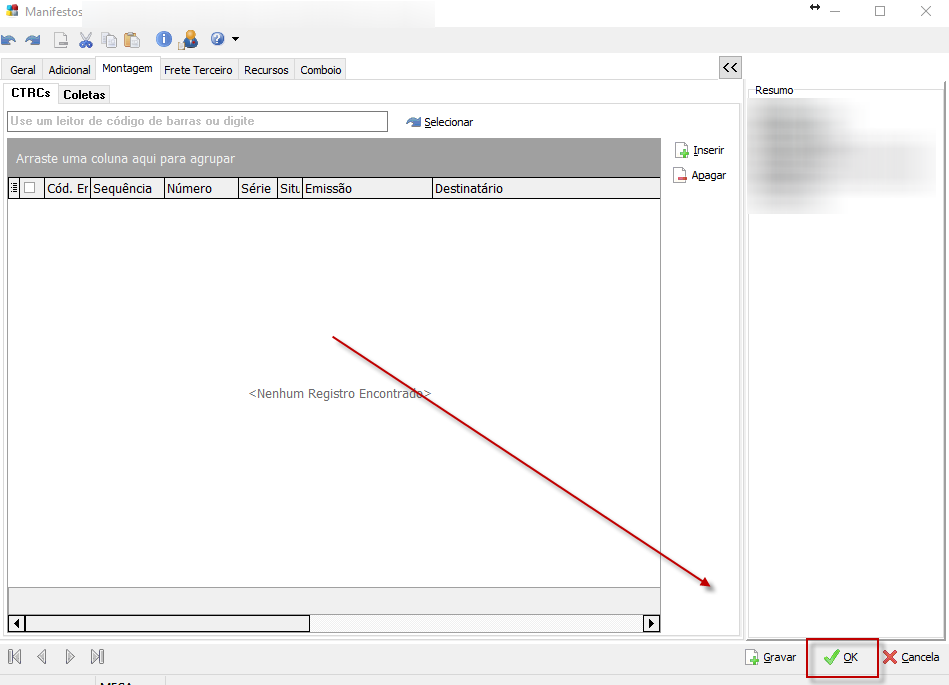Click the blue help question mark icon
Screen dimensions: 949x685
pyautogui.click(x=217, y=40)
